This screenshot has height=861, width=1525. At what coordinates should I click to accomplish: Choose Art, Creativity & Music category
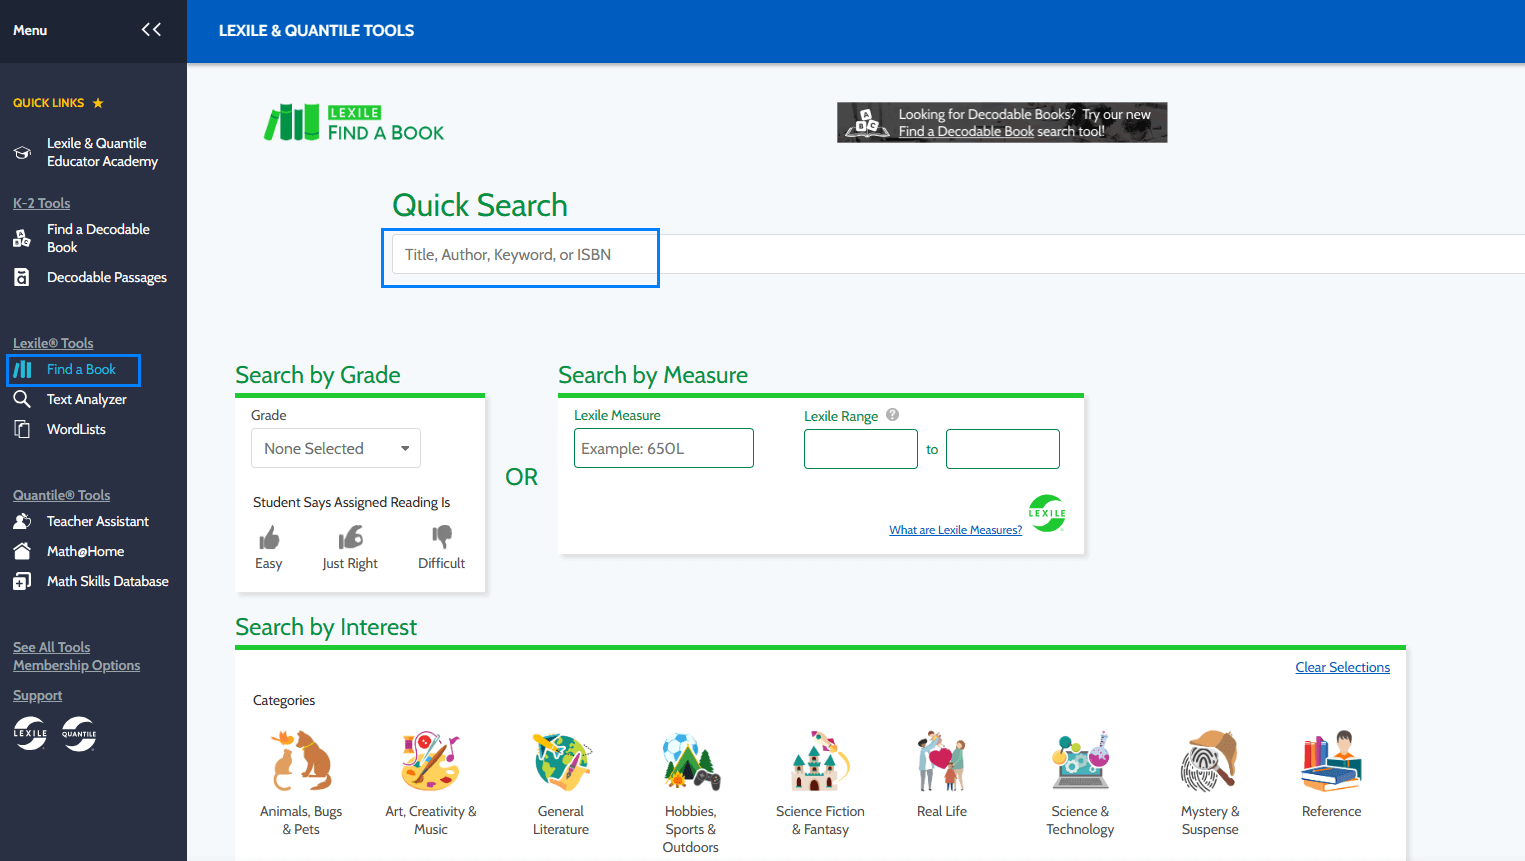click(x=431, y=783)
